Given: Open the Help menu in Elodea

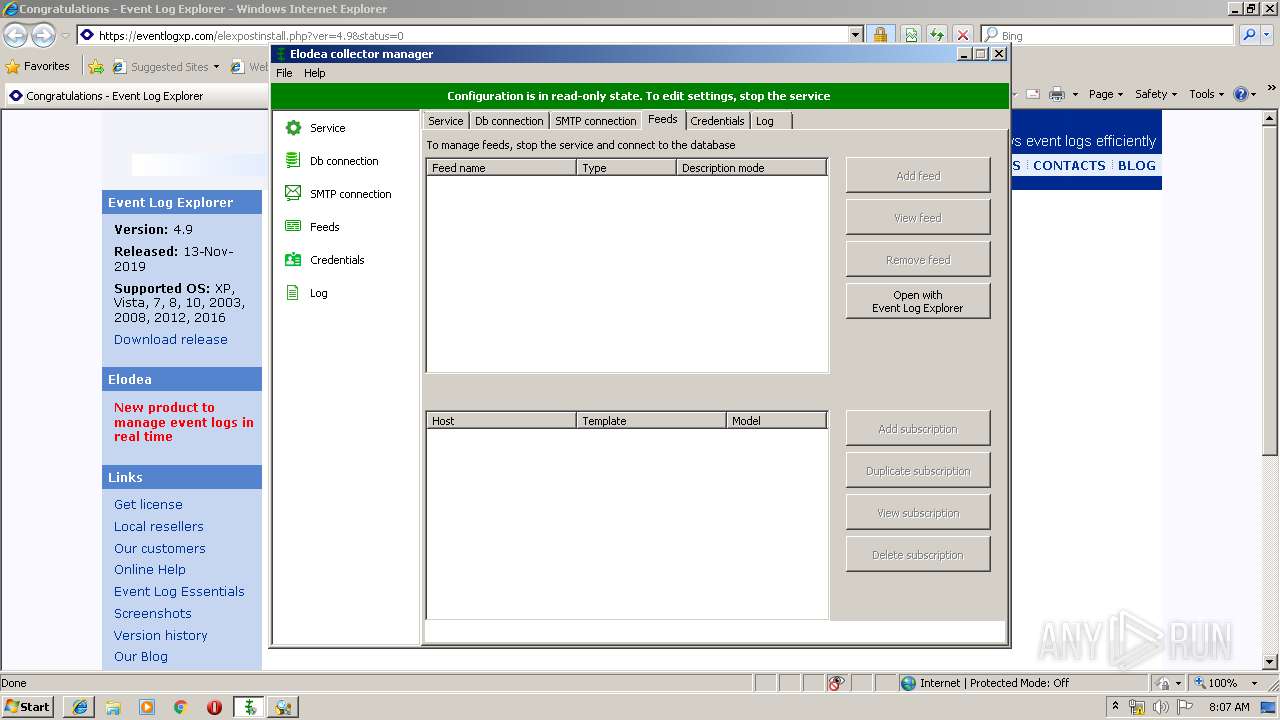Looking at the screenshot, I should pyautogui.click(x=315, y=73).
